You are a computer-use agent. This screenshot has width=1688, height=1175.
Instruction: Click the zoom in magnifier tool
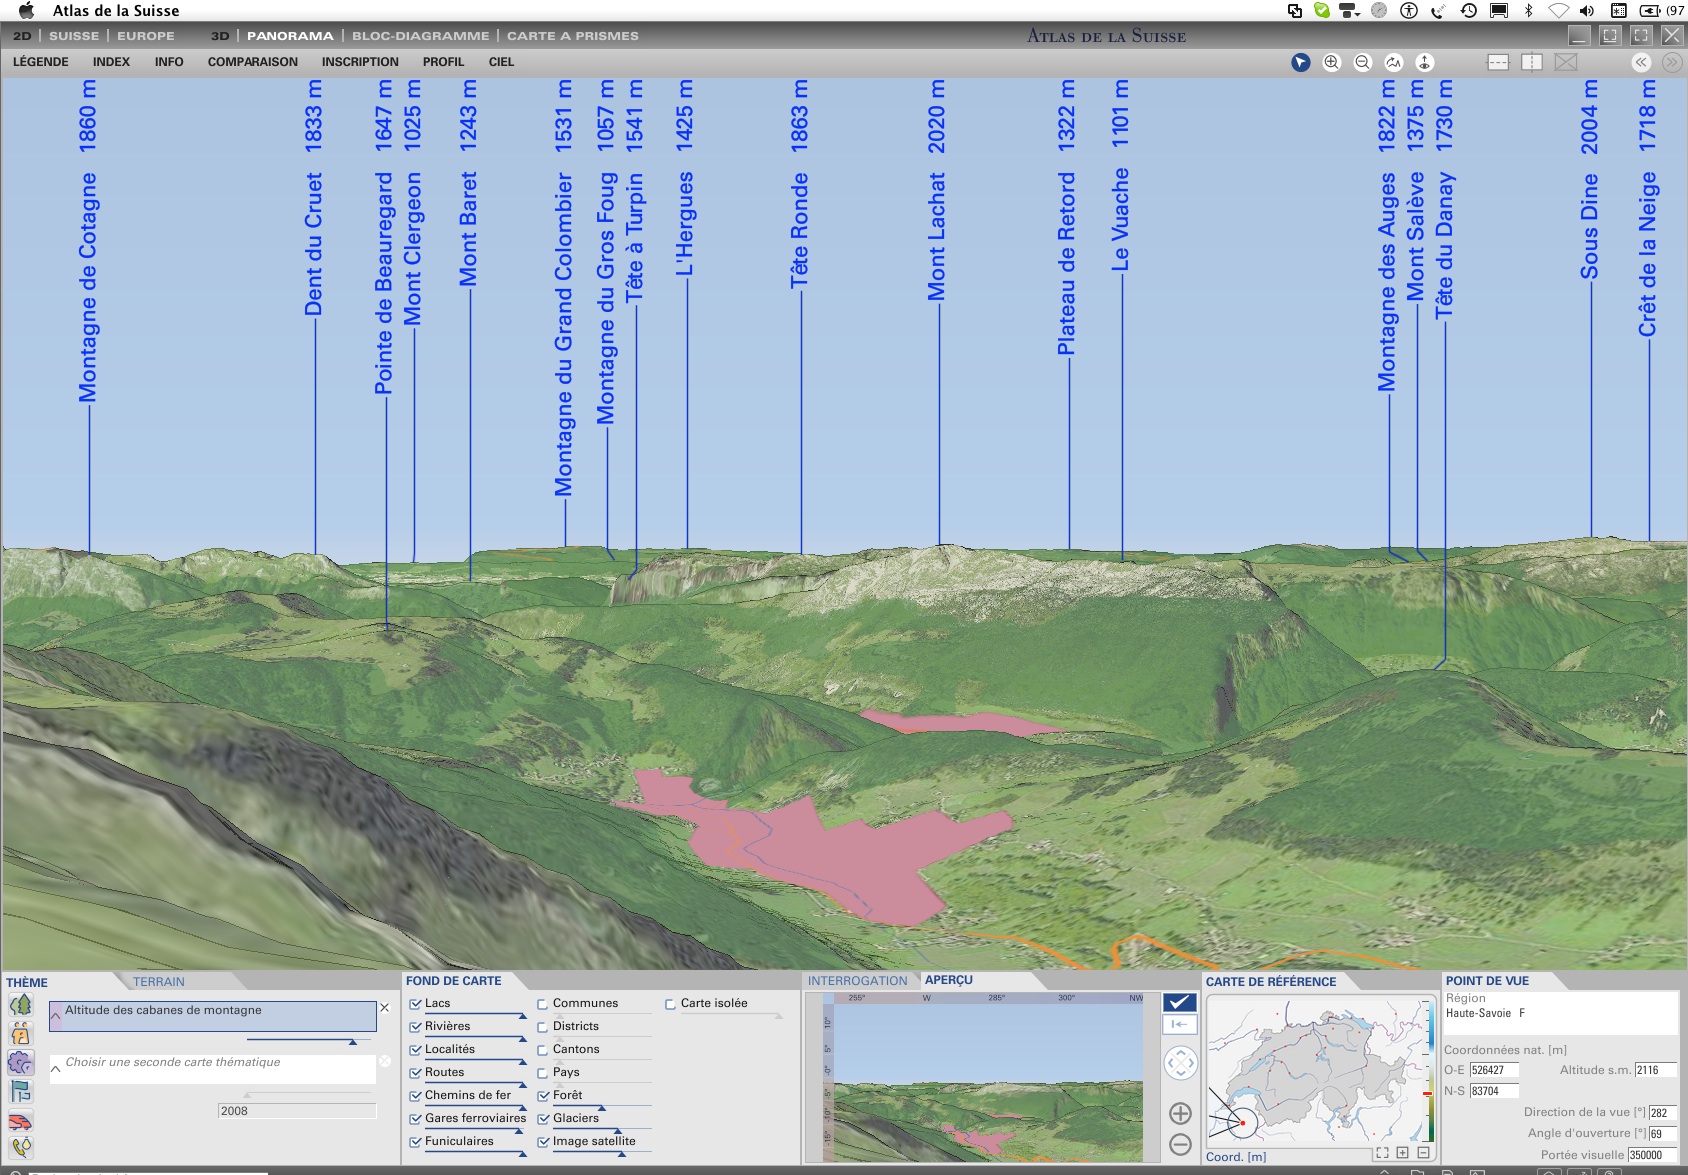1331,62
